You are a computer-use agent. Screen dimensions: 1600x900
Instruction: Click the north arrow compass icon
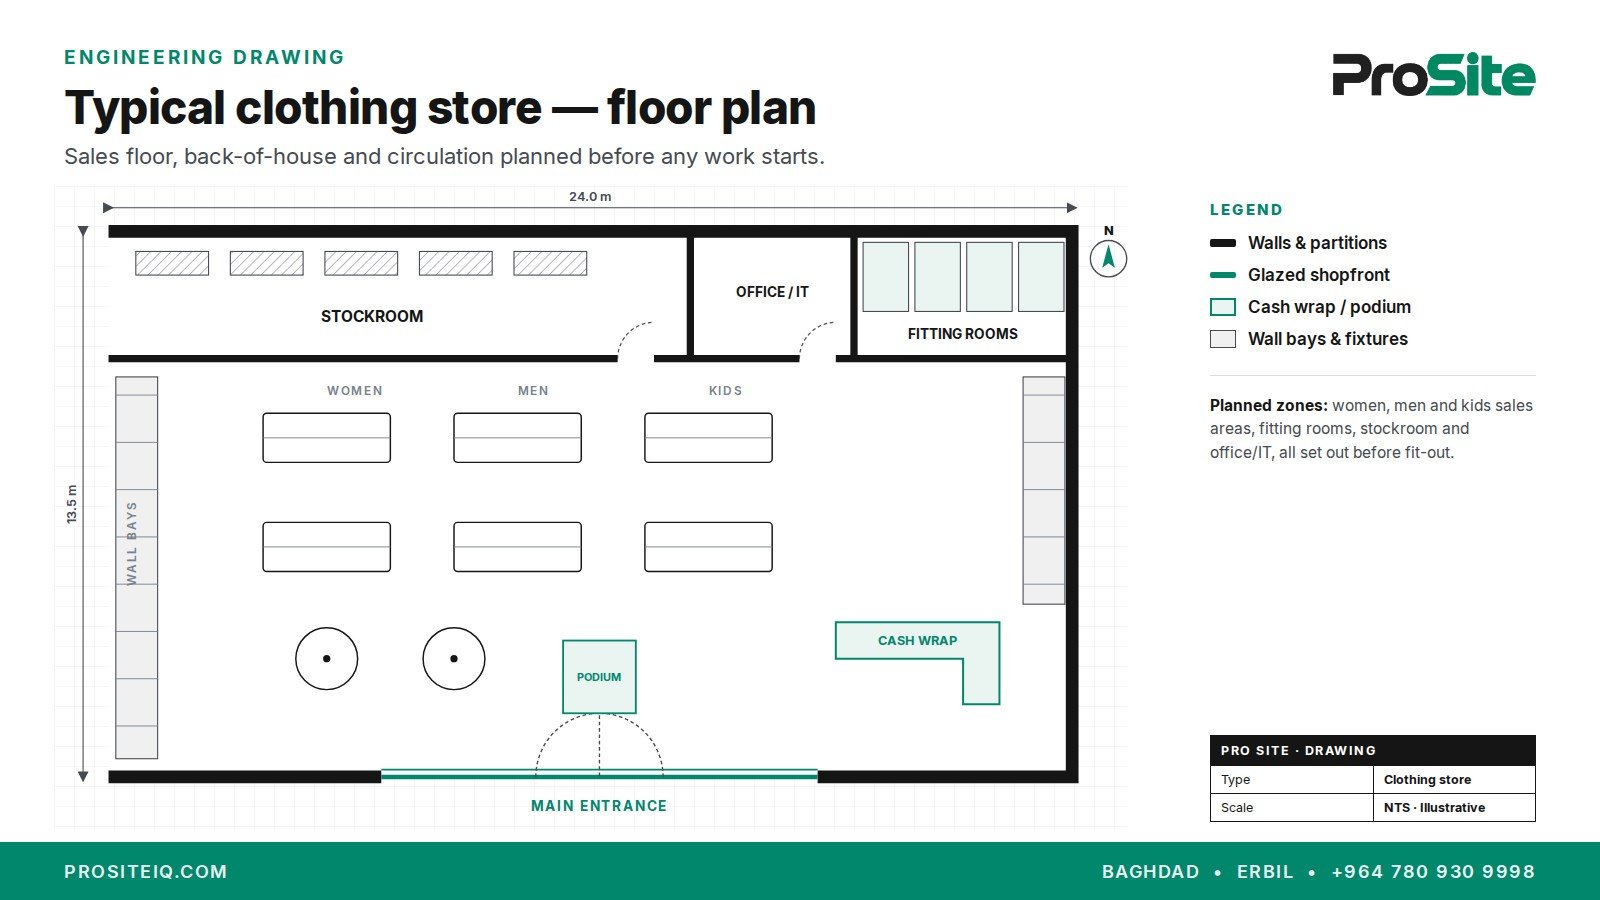1108,259
